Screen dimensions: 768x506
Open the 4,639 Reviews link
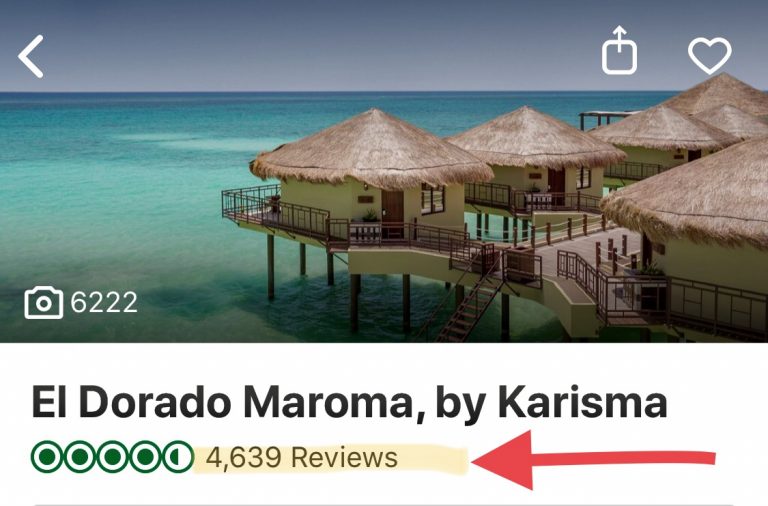coord(302,458)
